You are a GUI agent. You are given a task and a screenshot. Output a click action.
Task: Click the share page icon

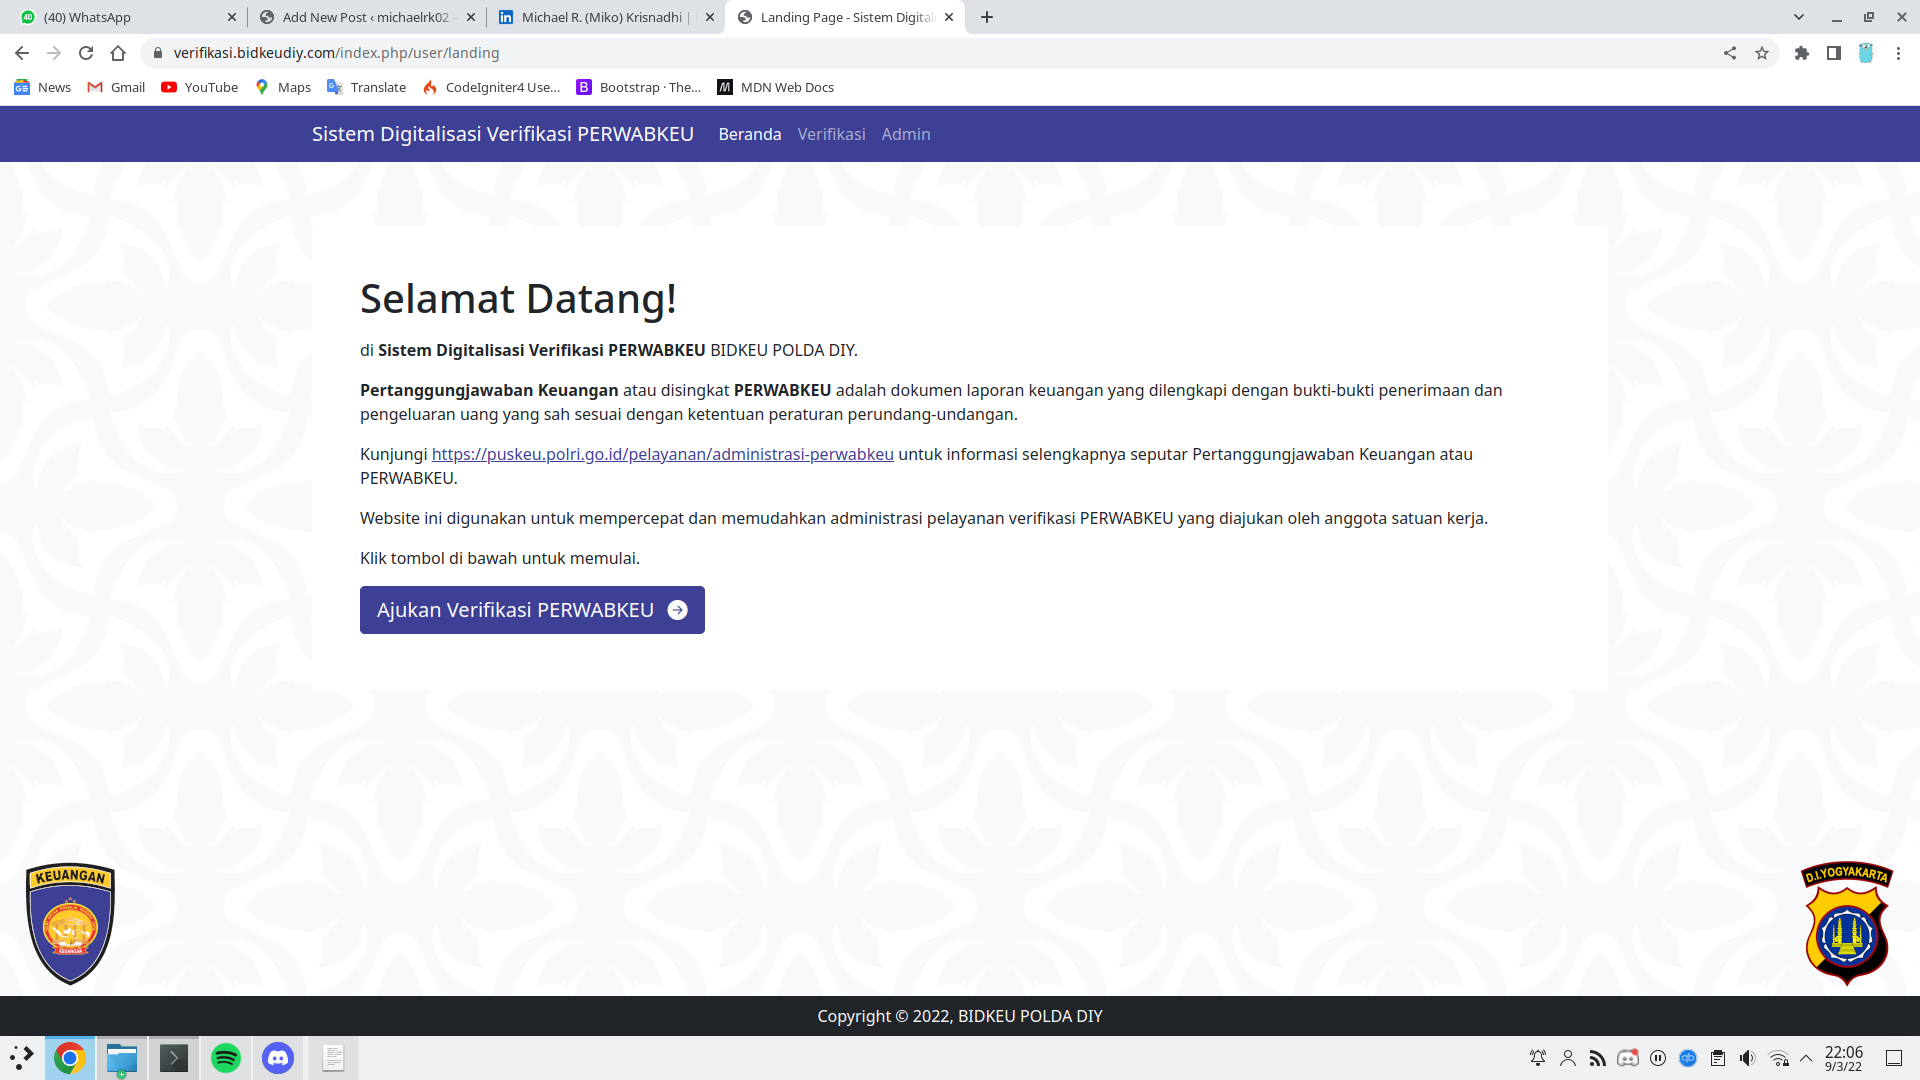point(1730,53)
